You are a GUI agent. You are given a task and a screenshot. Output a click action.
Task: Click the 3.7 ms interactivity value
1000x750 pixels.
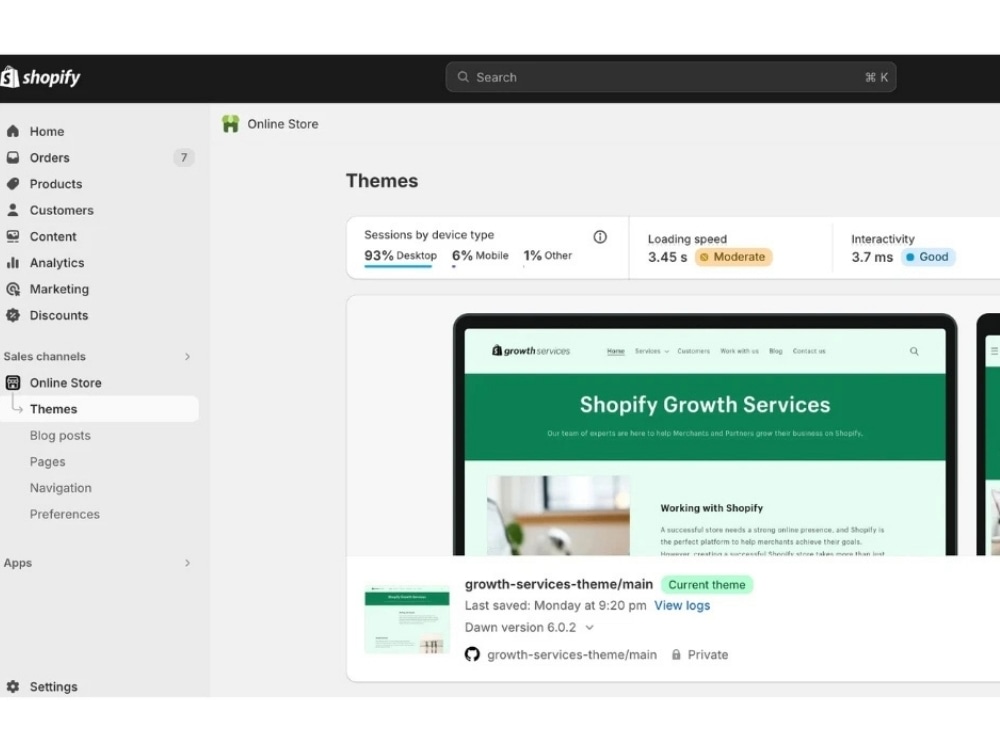[872, 257]
